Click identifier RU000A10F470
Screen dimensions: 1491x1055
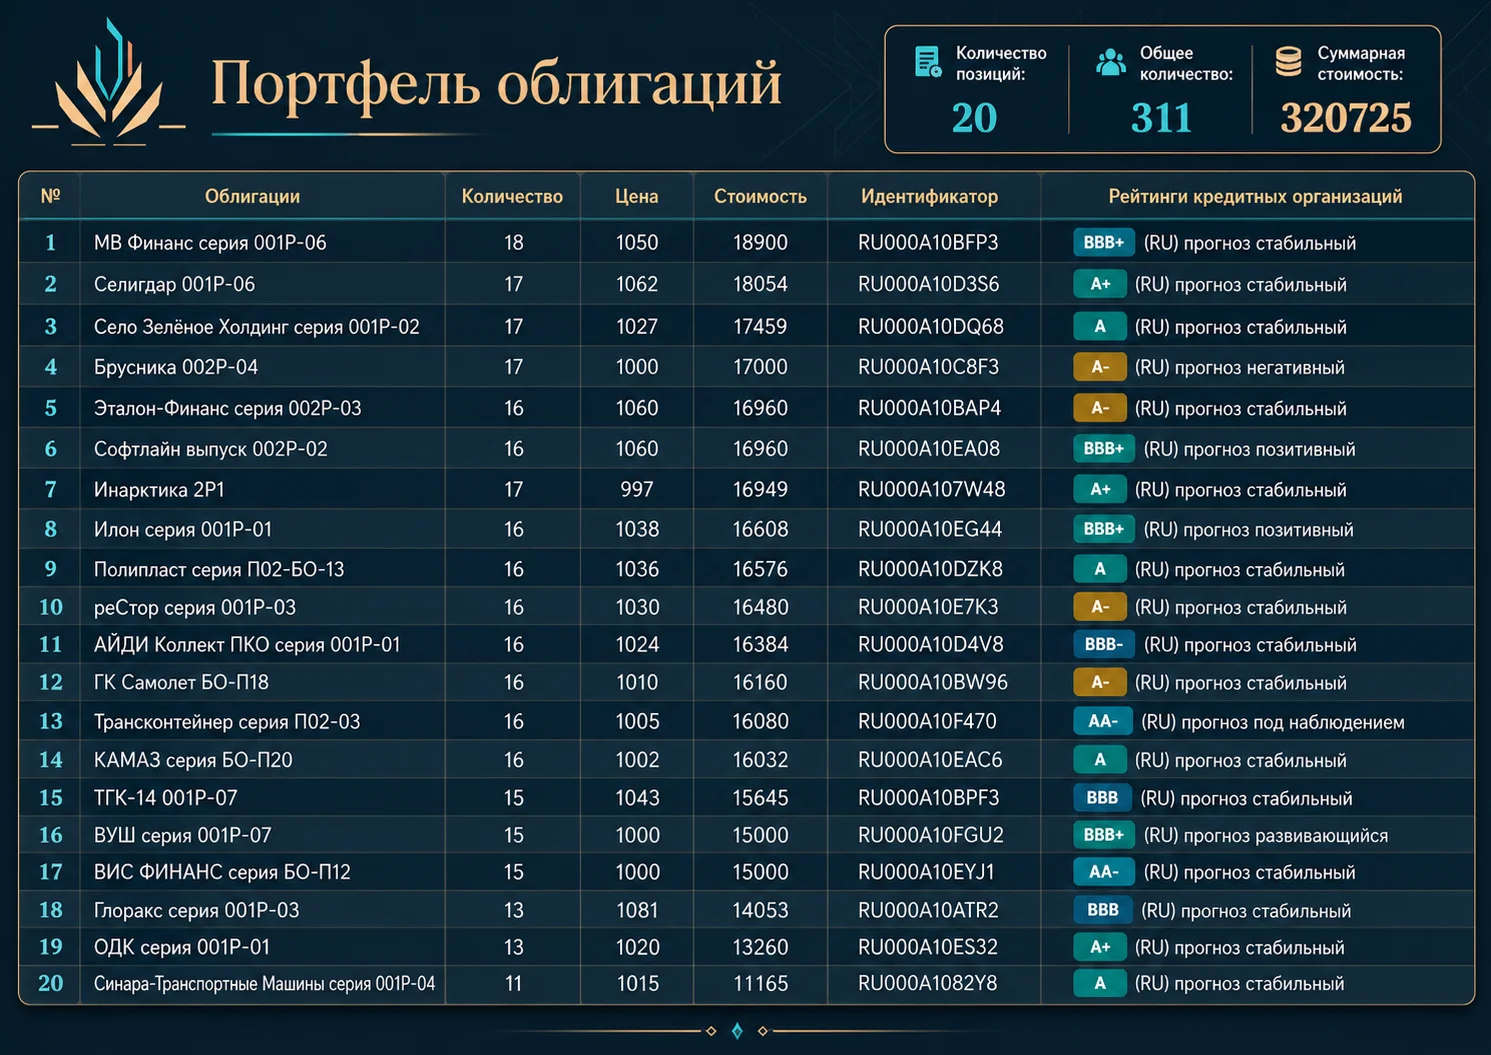[927, 721]
